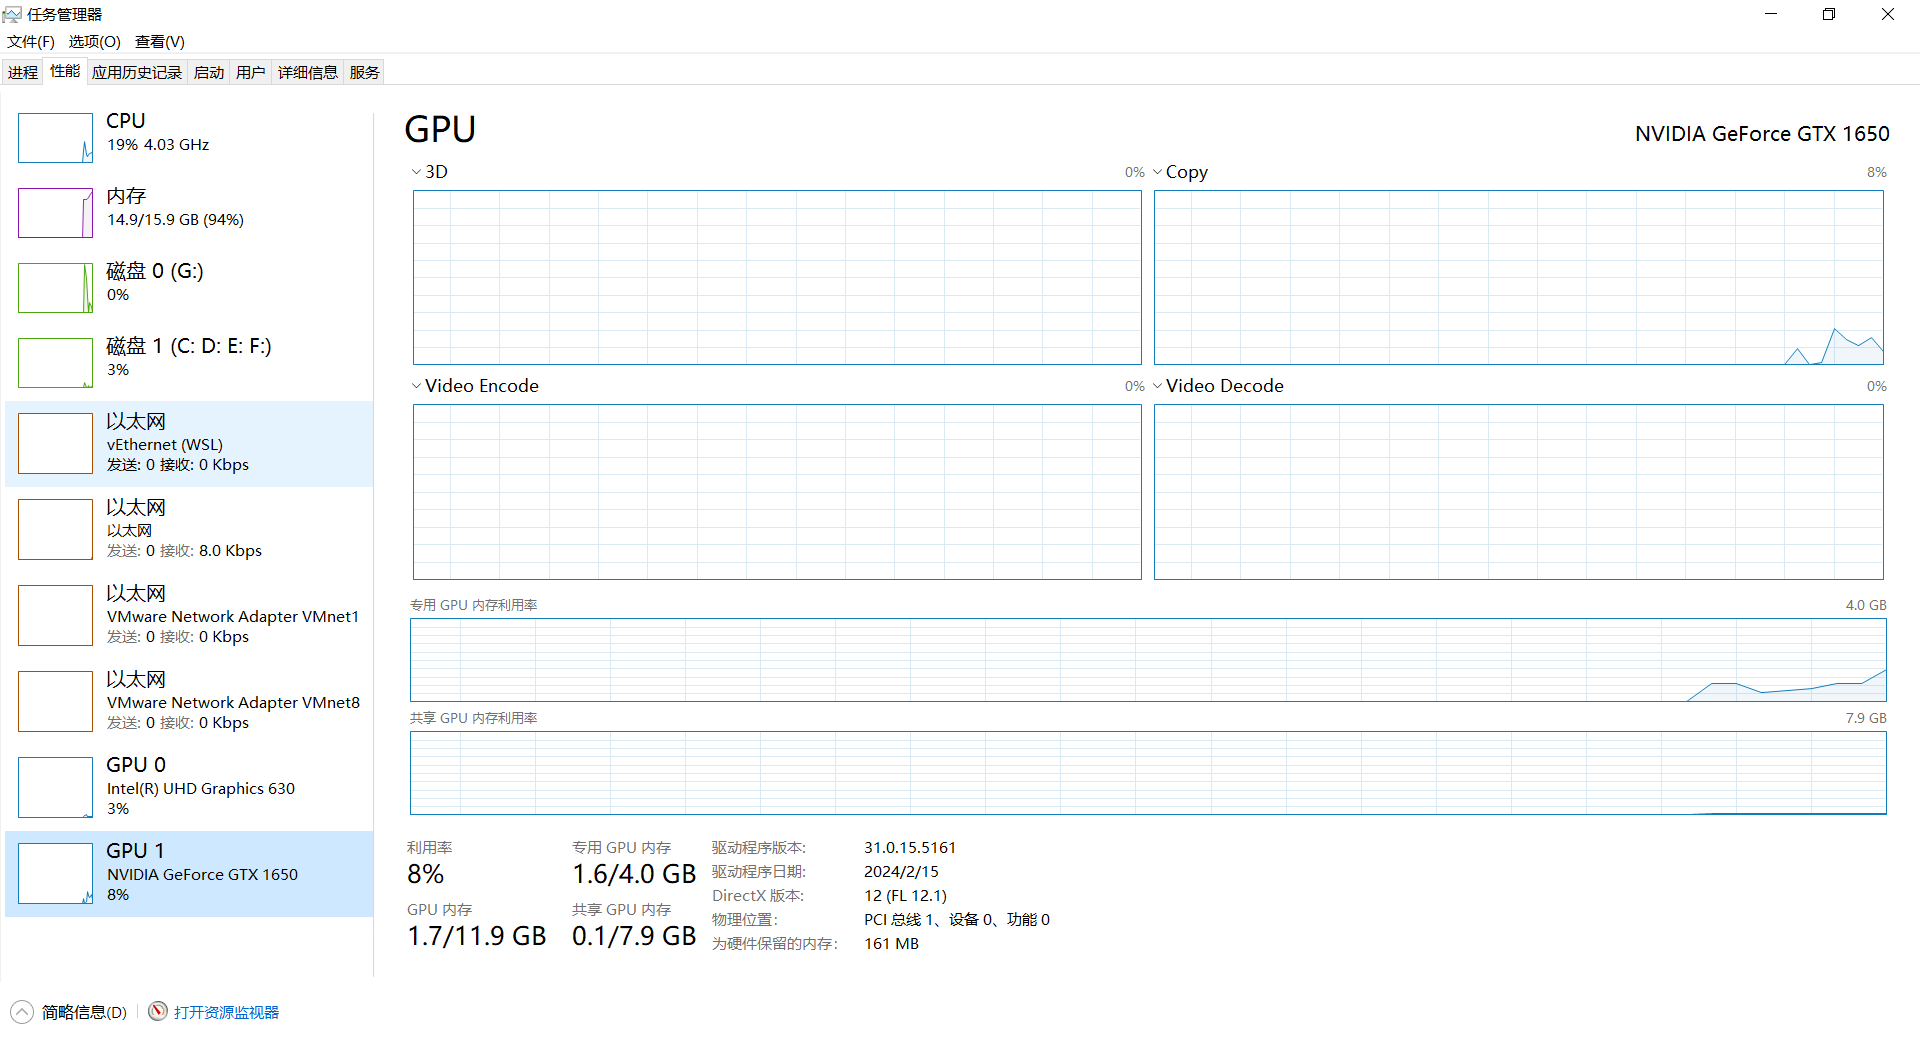The height and width of the screenshot is (1042, 1920).
Task: Open the 打开资源监视器 link
Action: pos(226,1012)
